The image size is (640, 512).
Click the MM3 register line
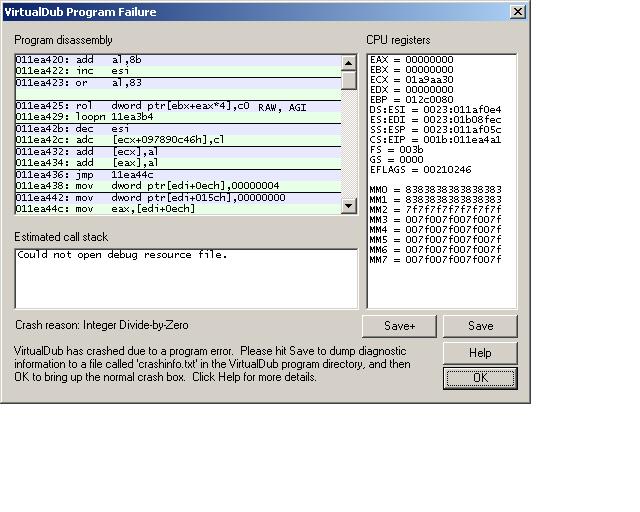pyautogui.click(x=435, y=220)
